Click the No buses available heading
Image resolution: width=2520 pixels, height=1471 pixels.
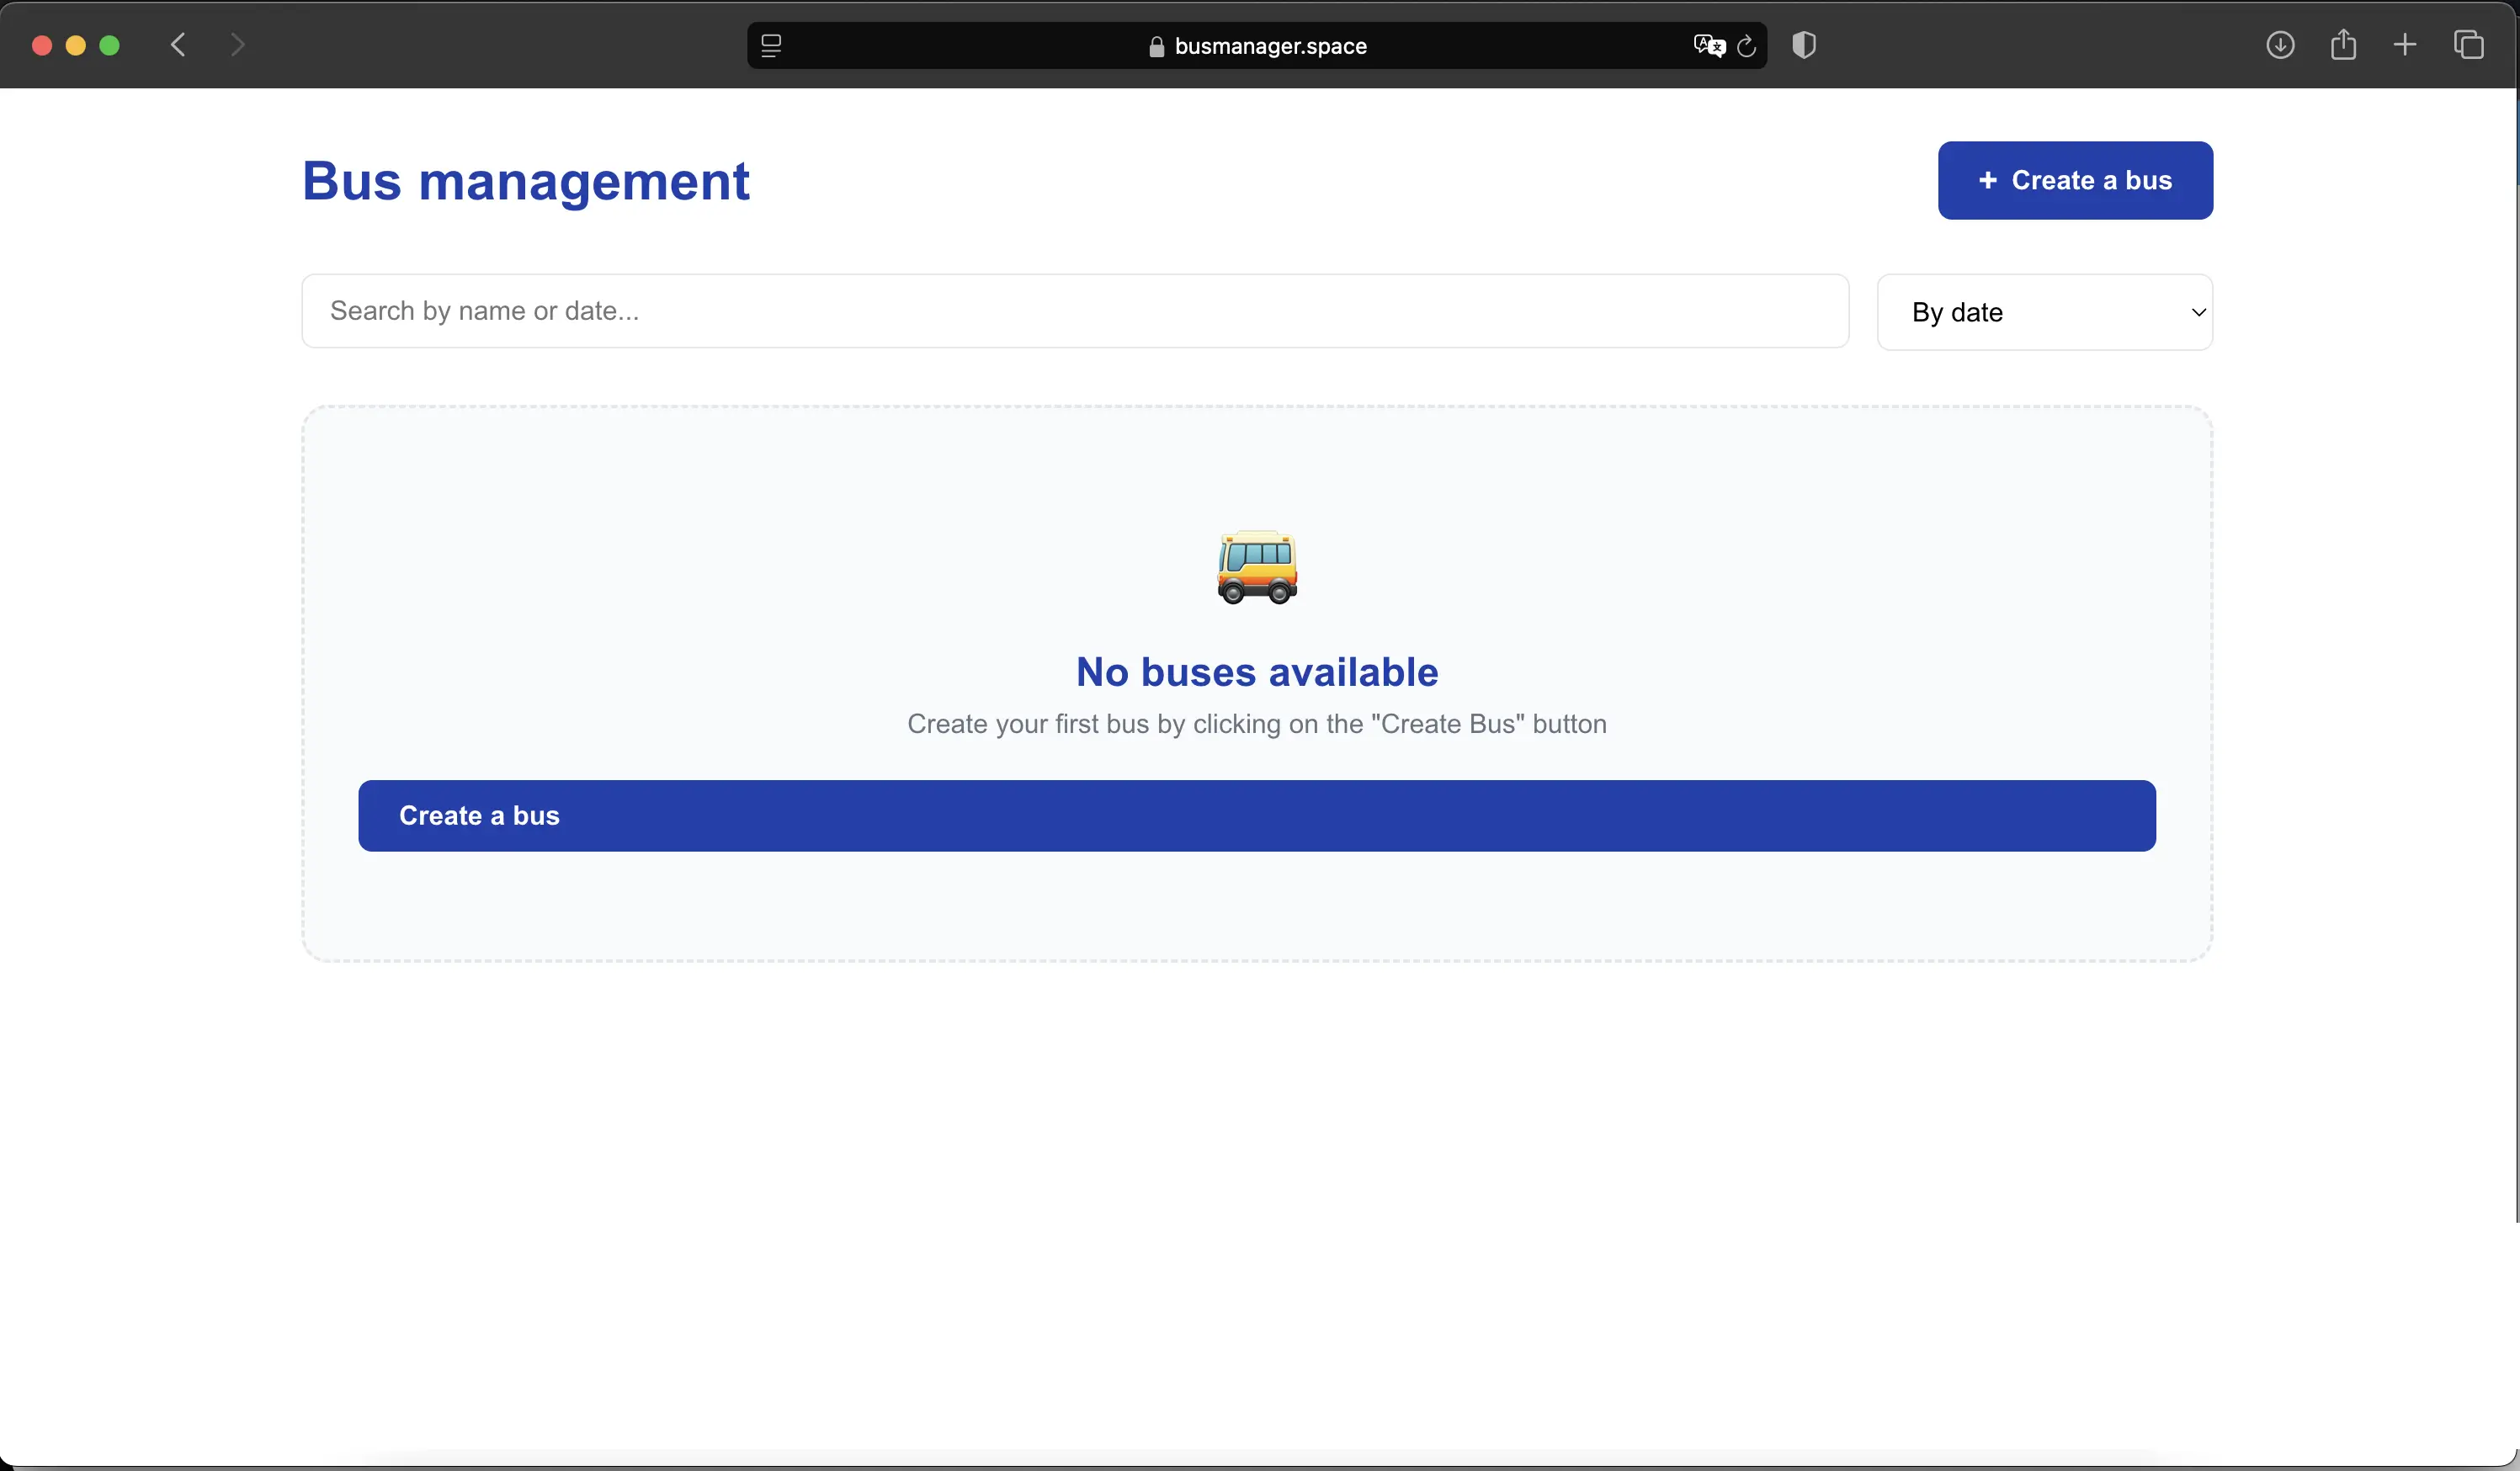[1256, 672]
